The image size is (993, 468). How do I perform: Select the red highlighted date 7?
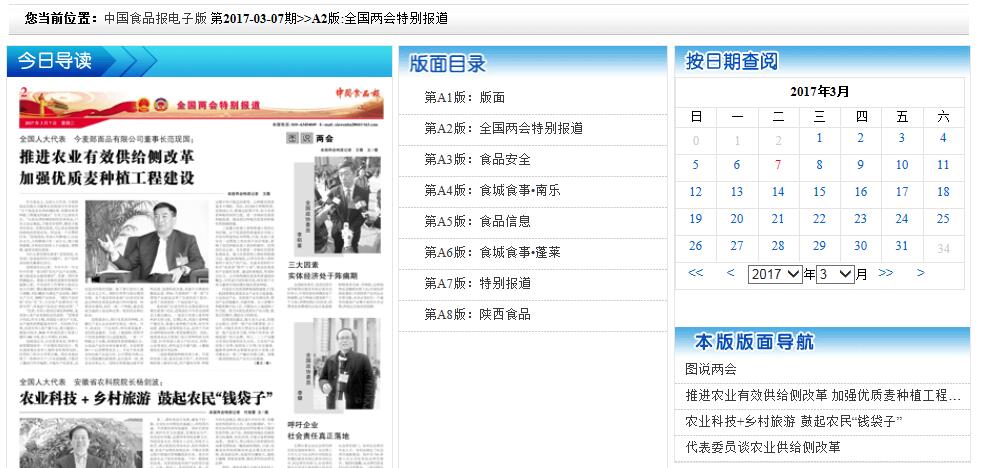[x=778, y=165]
